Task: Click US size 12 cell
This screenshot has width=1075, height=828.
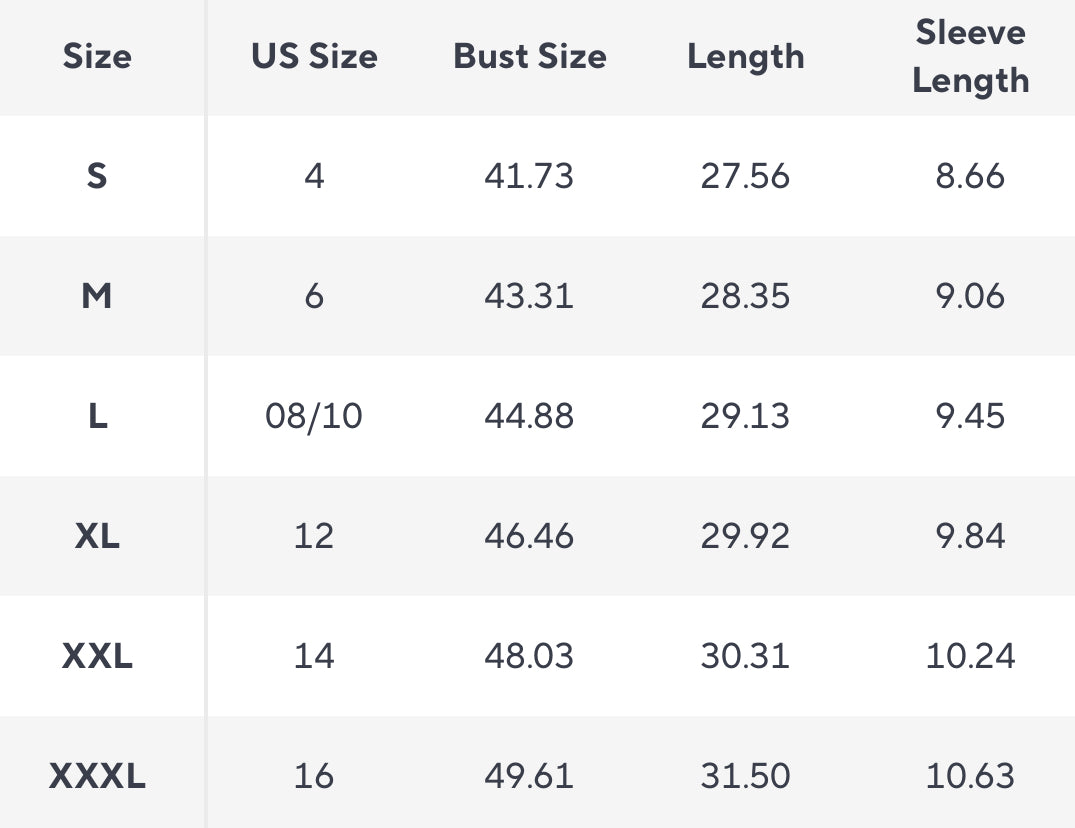Action: click(314, 537)
